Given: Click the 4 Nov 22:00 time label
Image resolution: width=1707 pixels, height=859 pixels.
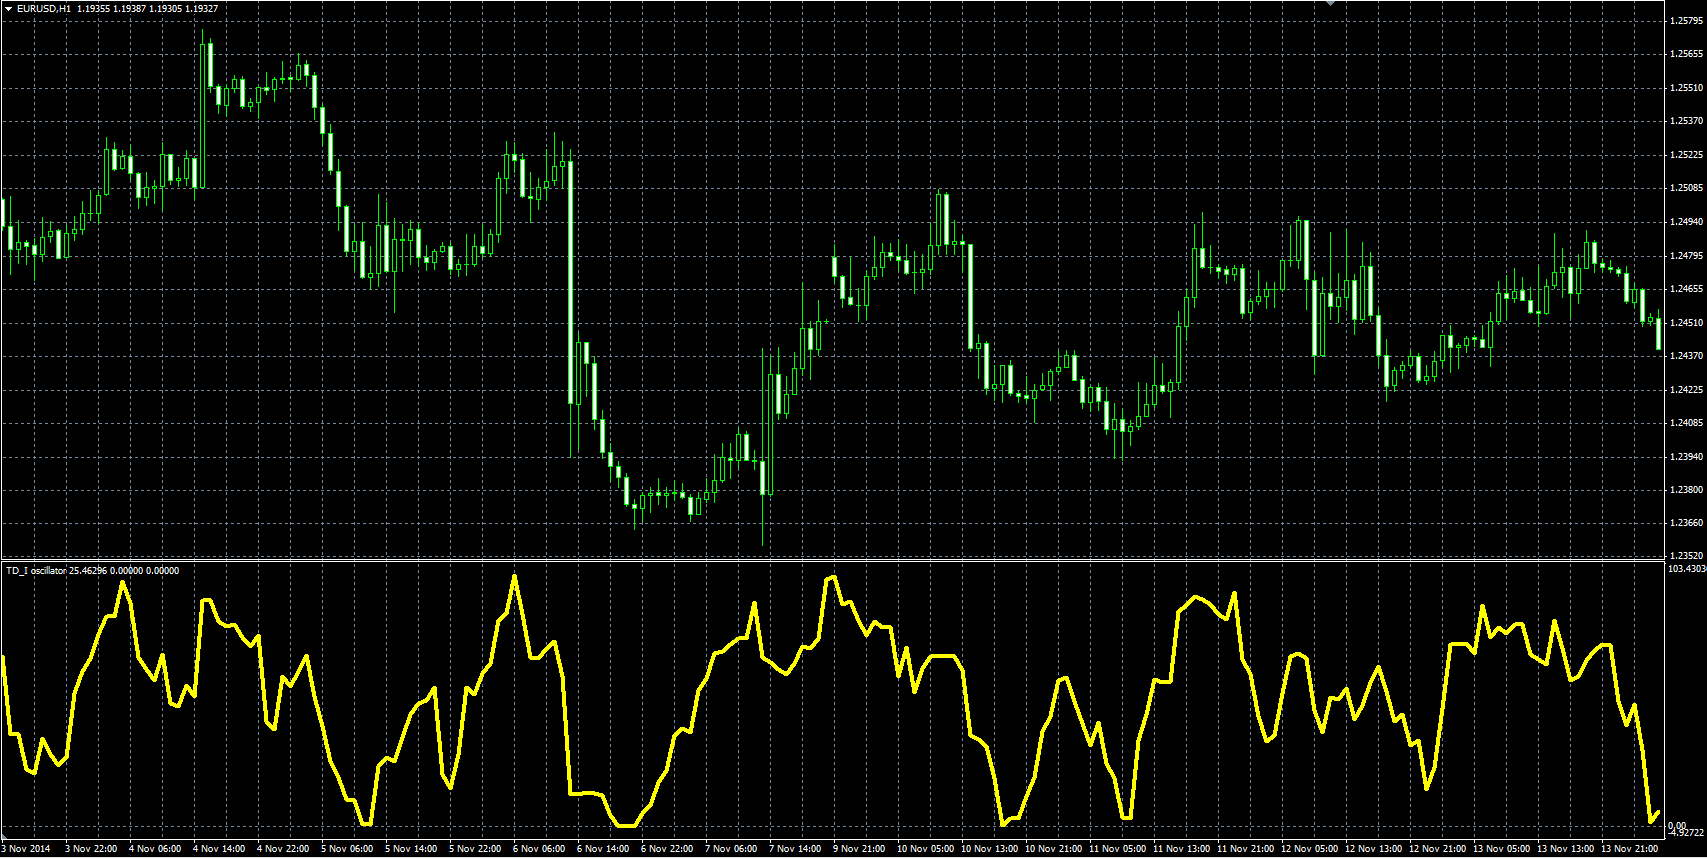Looking at the screenshot, I should click(283, 849).
